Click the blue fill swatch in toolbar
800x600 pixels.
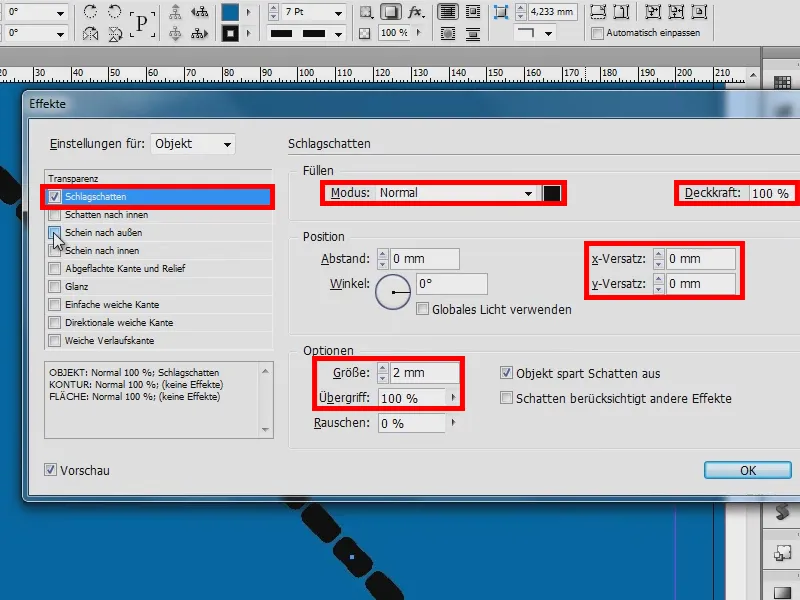point(230,12)
